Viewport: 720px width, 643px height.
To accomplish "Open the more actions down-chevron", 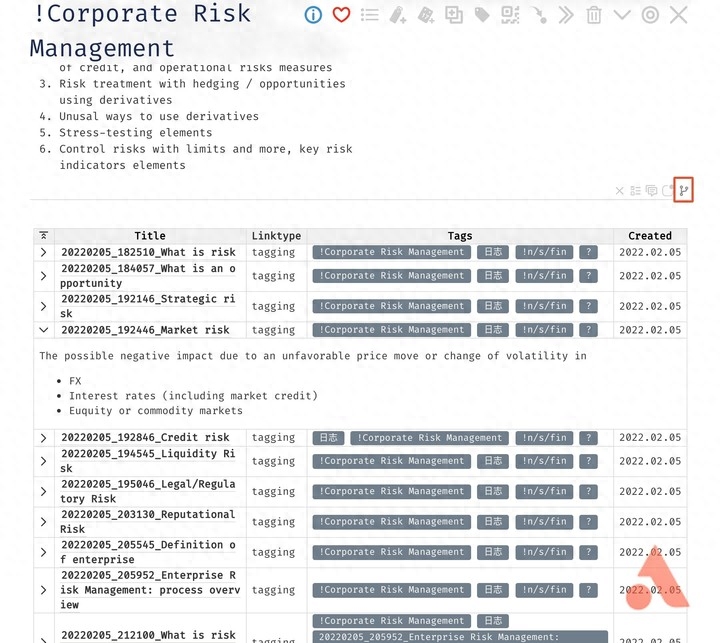I will [x=622, y=15].
